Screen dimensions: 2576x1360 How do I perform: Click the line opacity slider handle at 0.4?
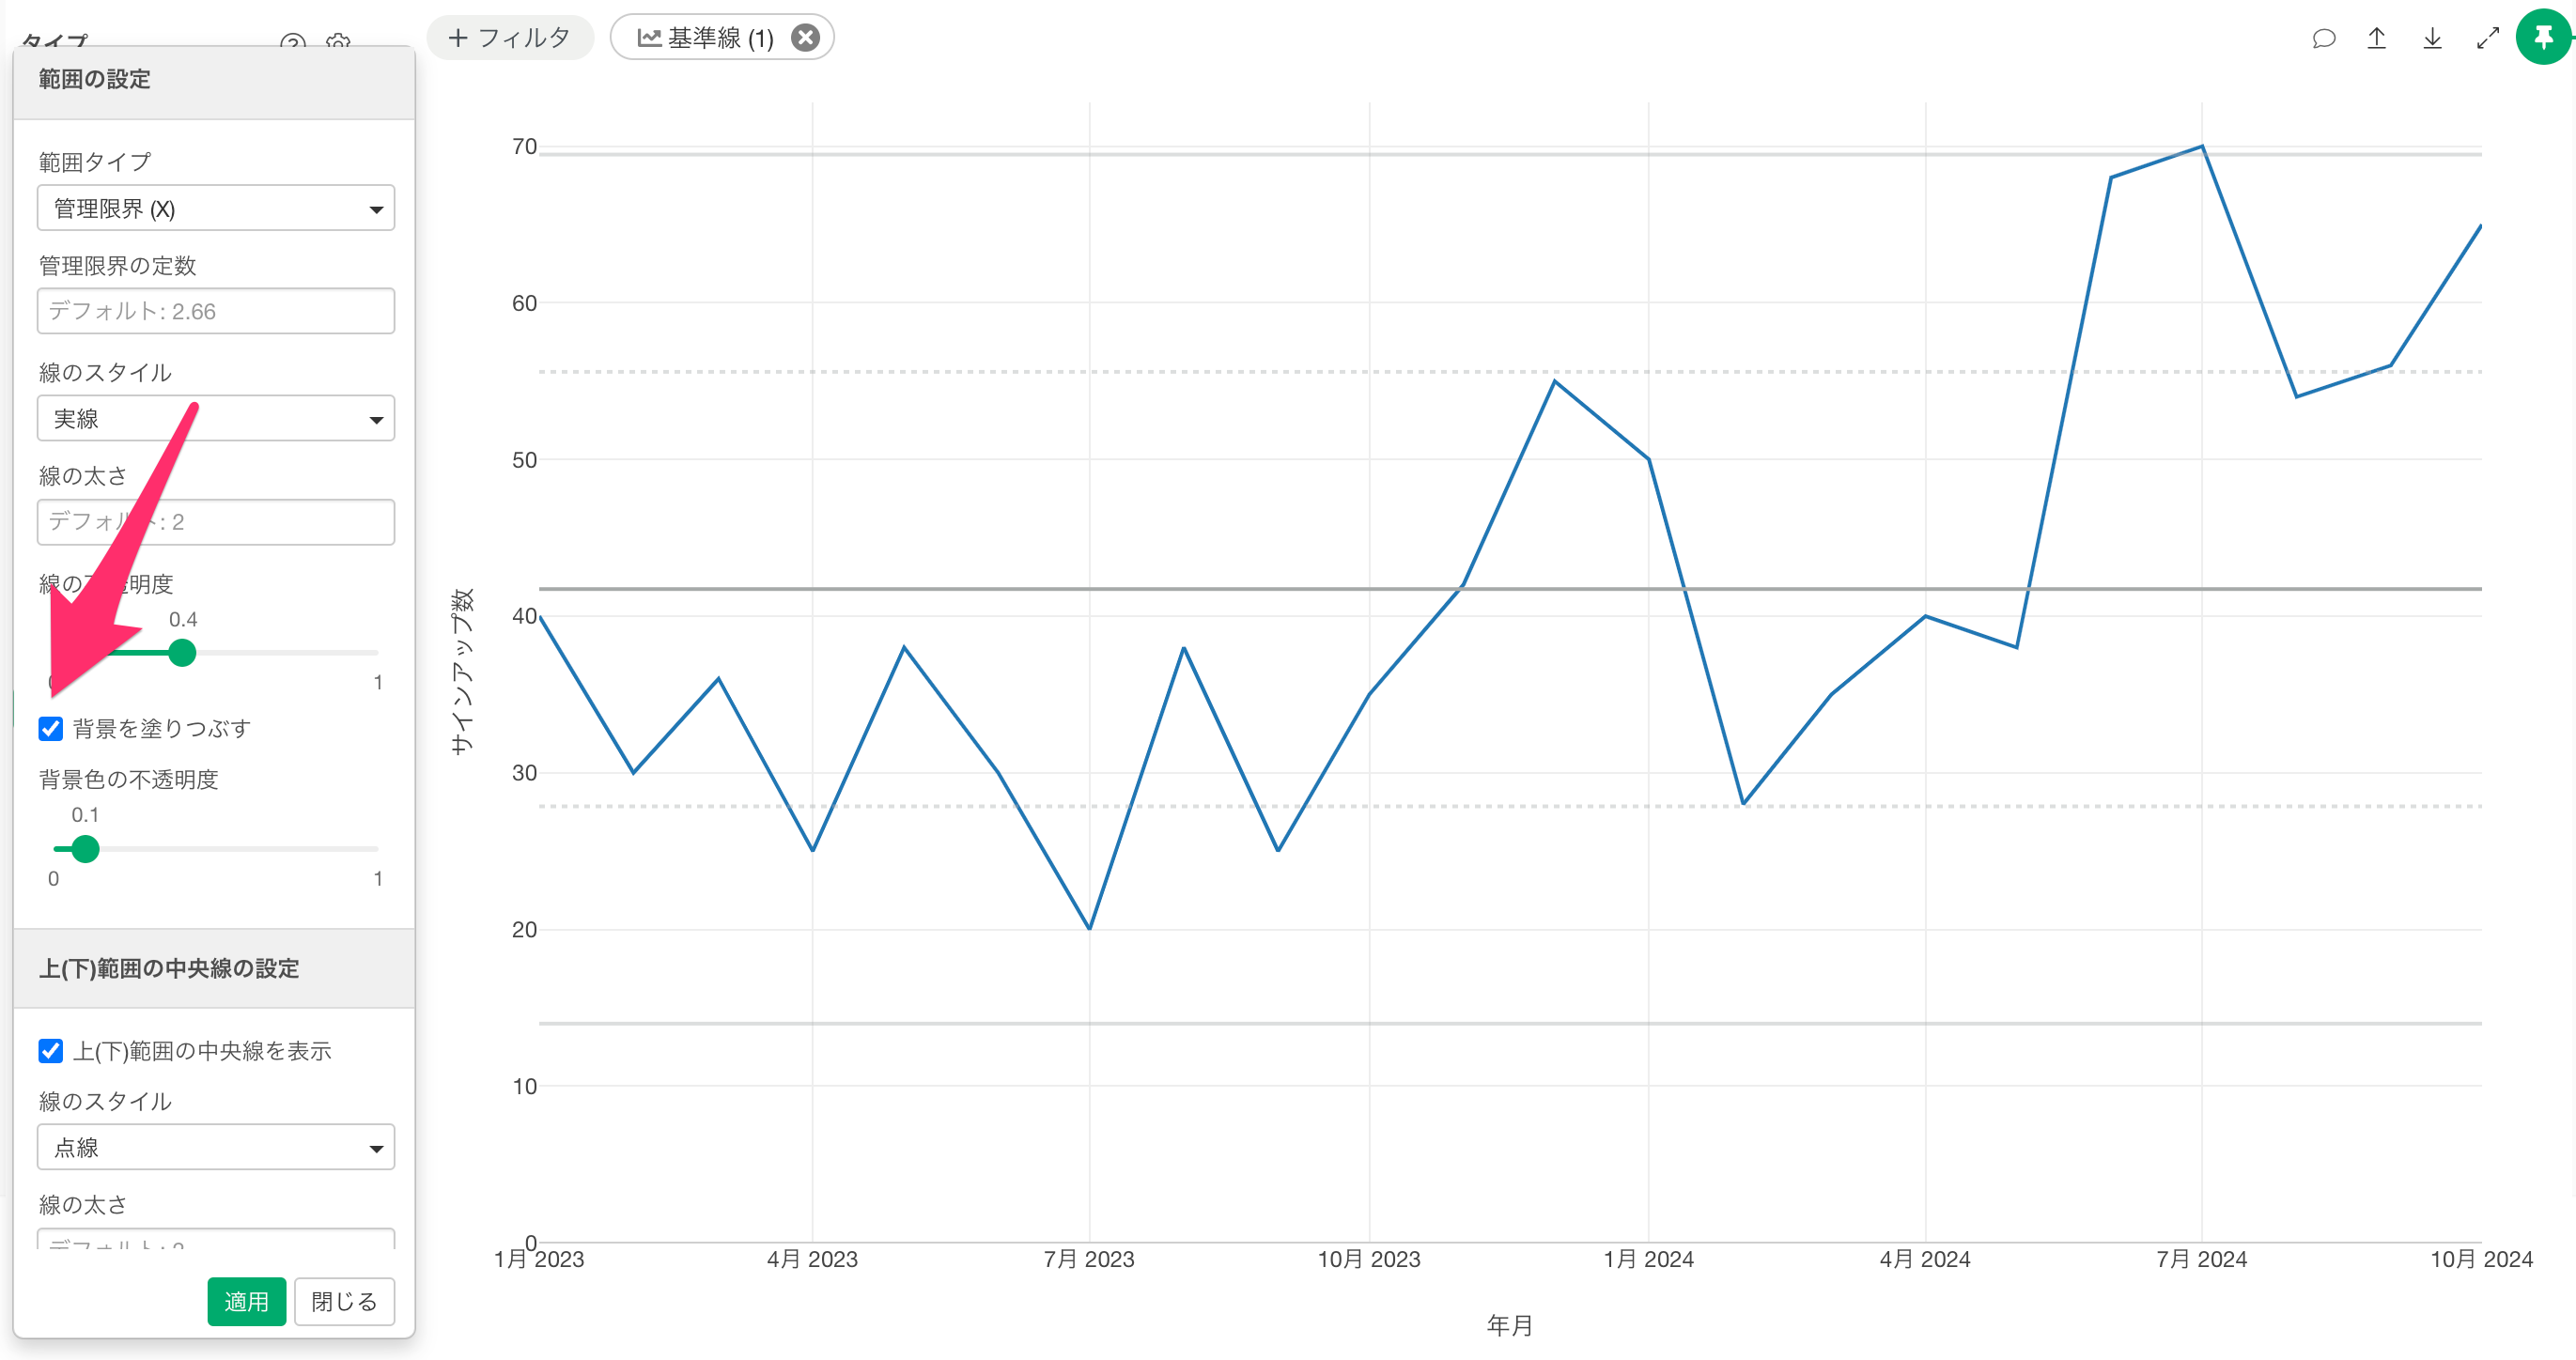tap(182, 653)
